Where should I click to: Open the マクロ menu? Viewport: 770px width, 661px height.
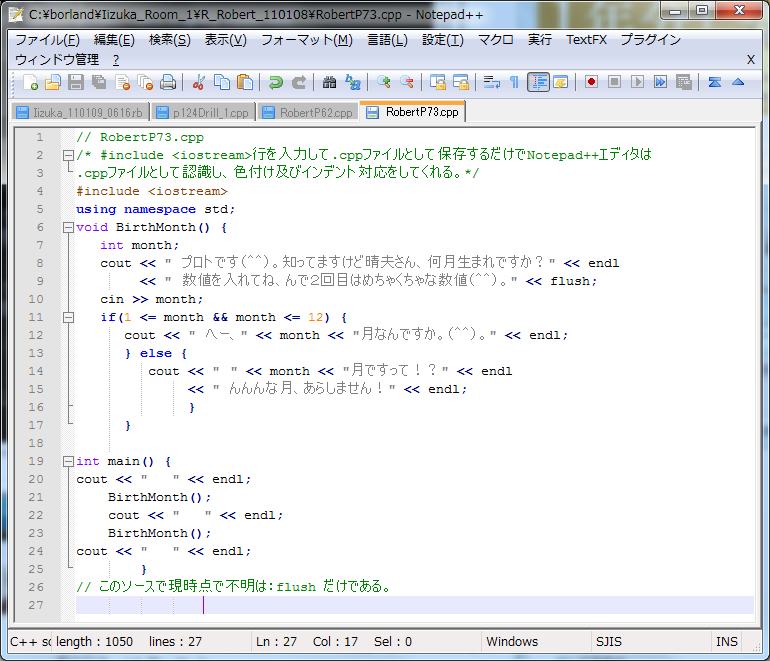(495, 40)
